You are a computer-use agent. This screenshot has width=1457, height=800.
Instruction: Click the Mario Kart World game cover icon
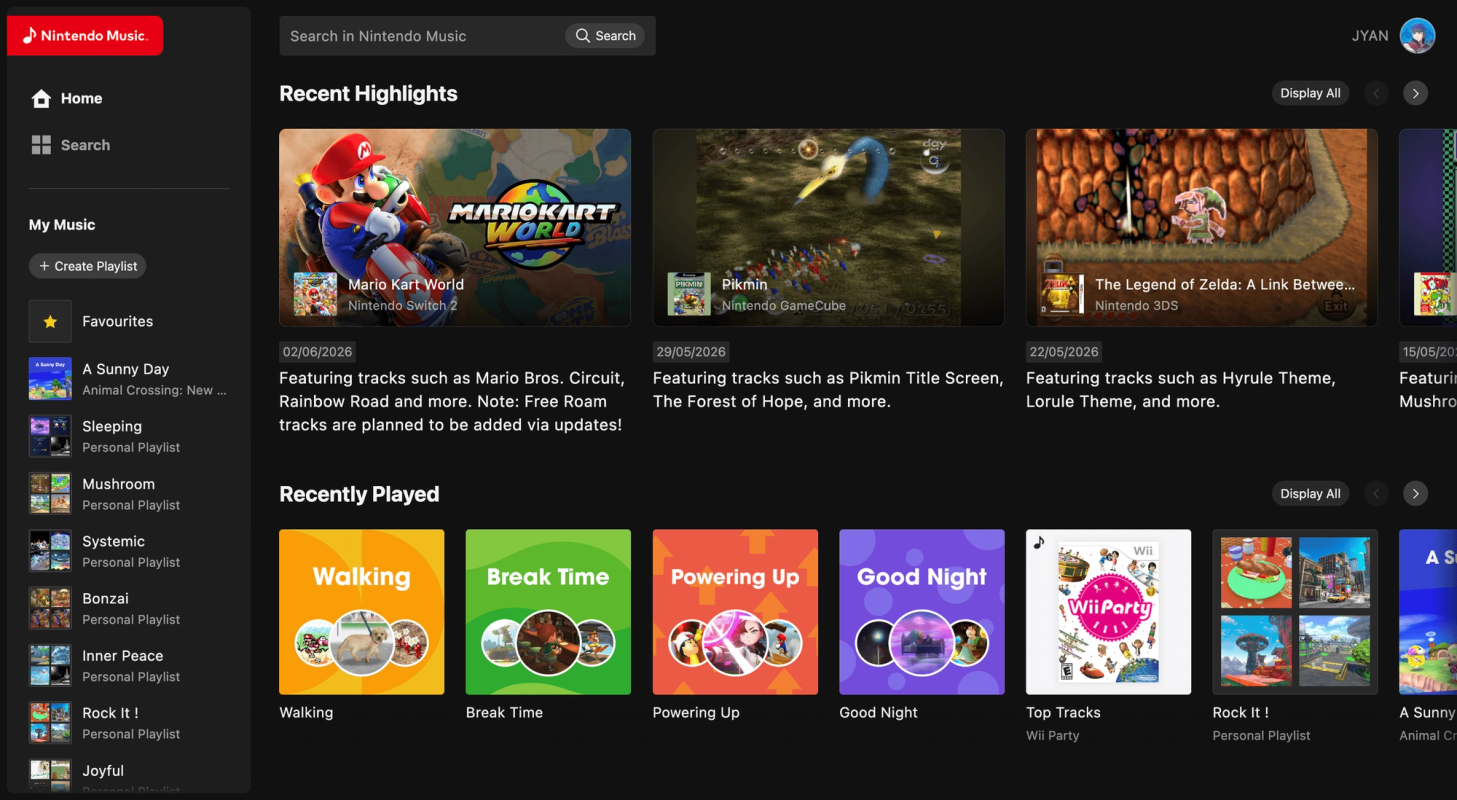pyautogui.click(x=315, y=294)
